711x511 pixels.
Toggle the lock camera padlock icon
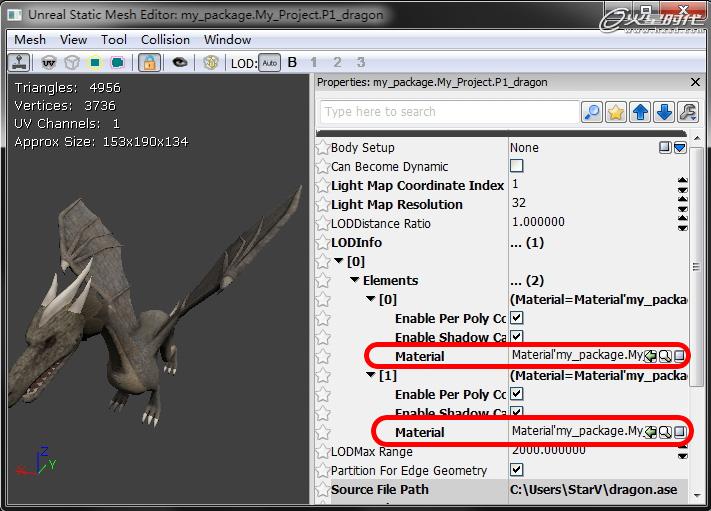point(149,62)
